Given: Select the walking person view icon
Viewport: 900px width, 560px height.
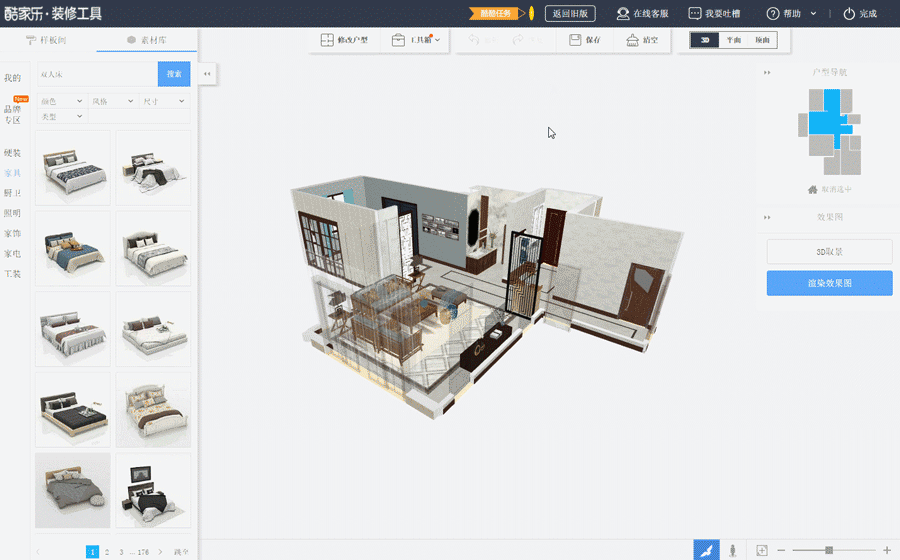Looking at the screenshot, I should pos(733,551).
